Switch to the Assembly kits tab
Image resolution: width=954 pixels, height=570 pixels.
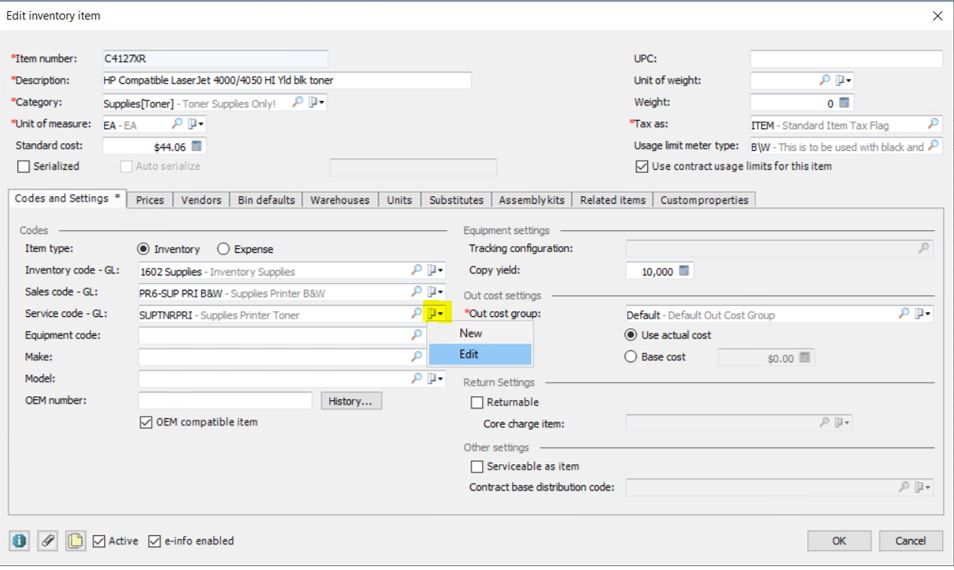coord(532,200)
